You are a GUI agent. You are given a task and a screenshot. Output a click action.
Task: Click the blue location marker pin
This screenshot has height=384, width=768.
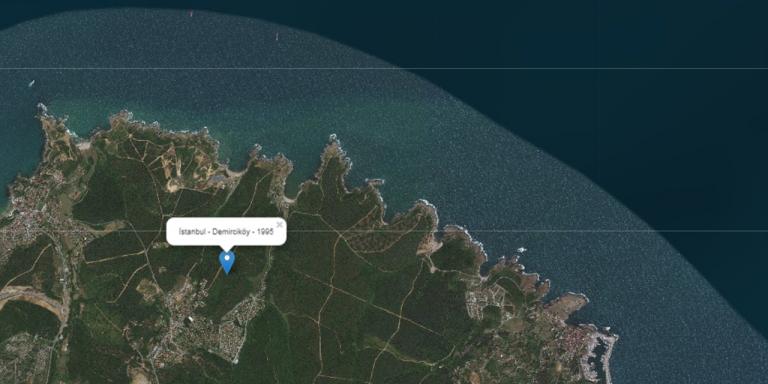click(x=227, y=262)
